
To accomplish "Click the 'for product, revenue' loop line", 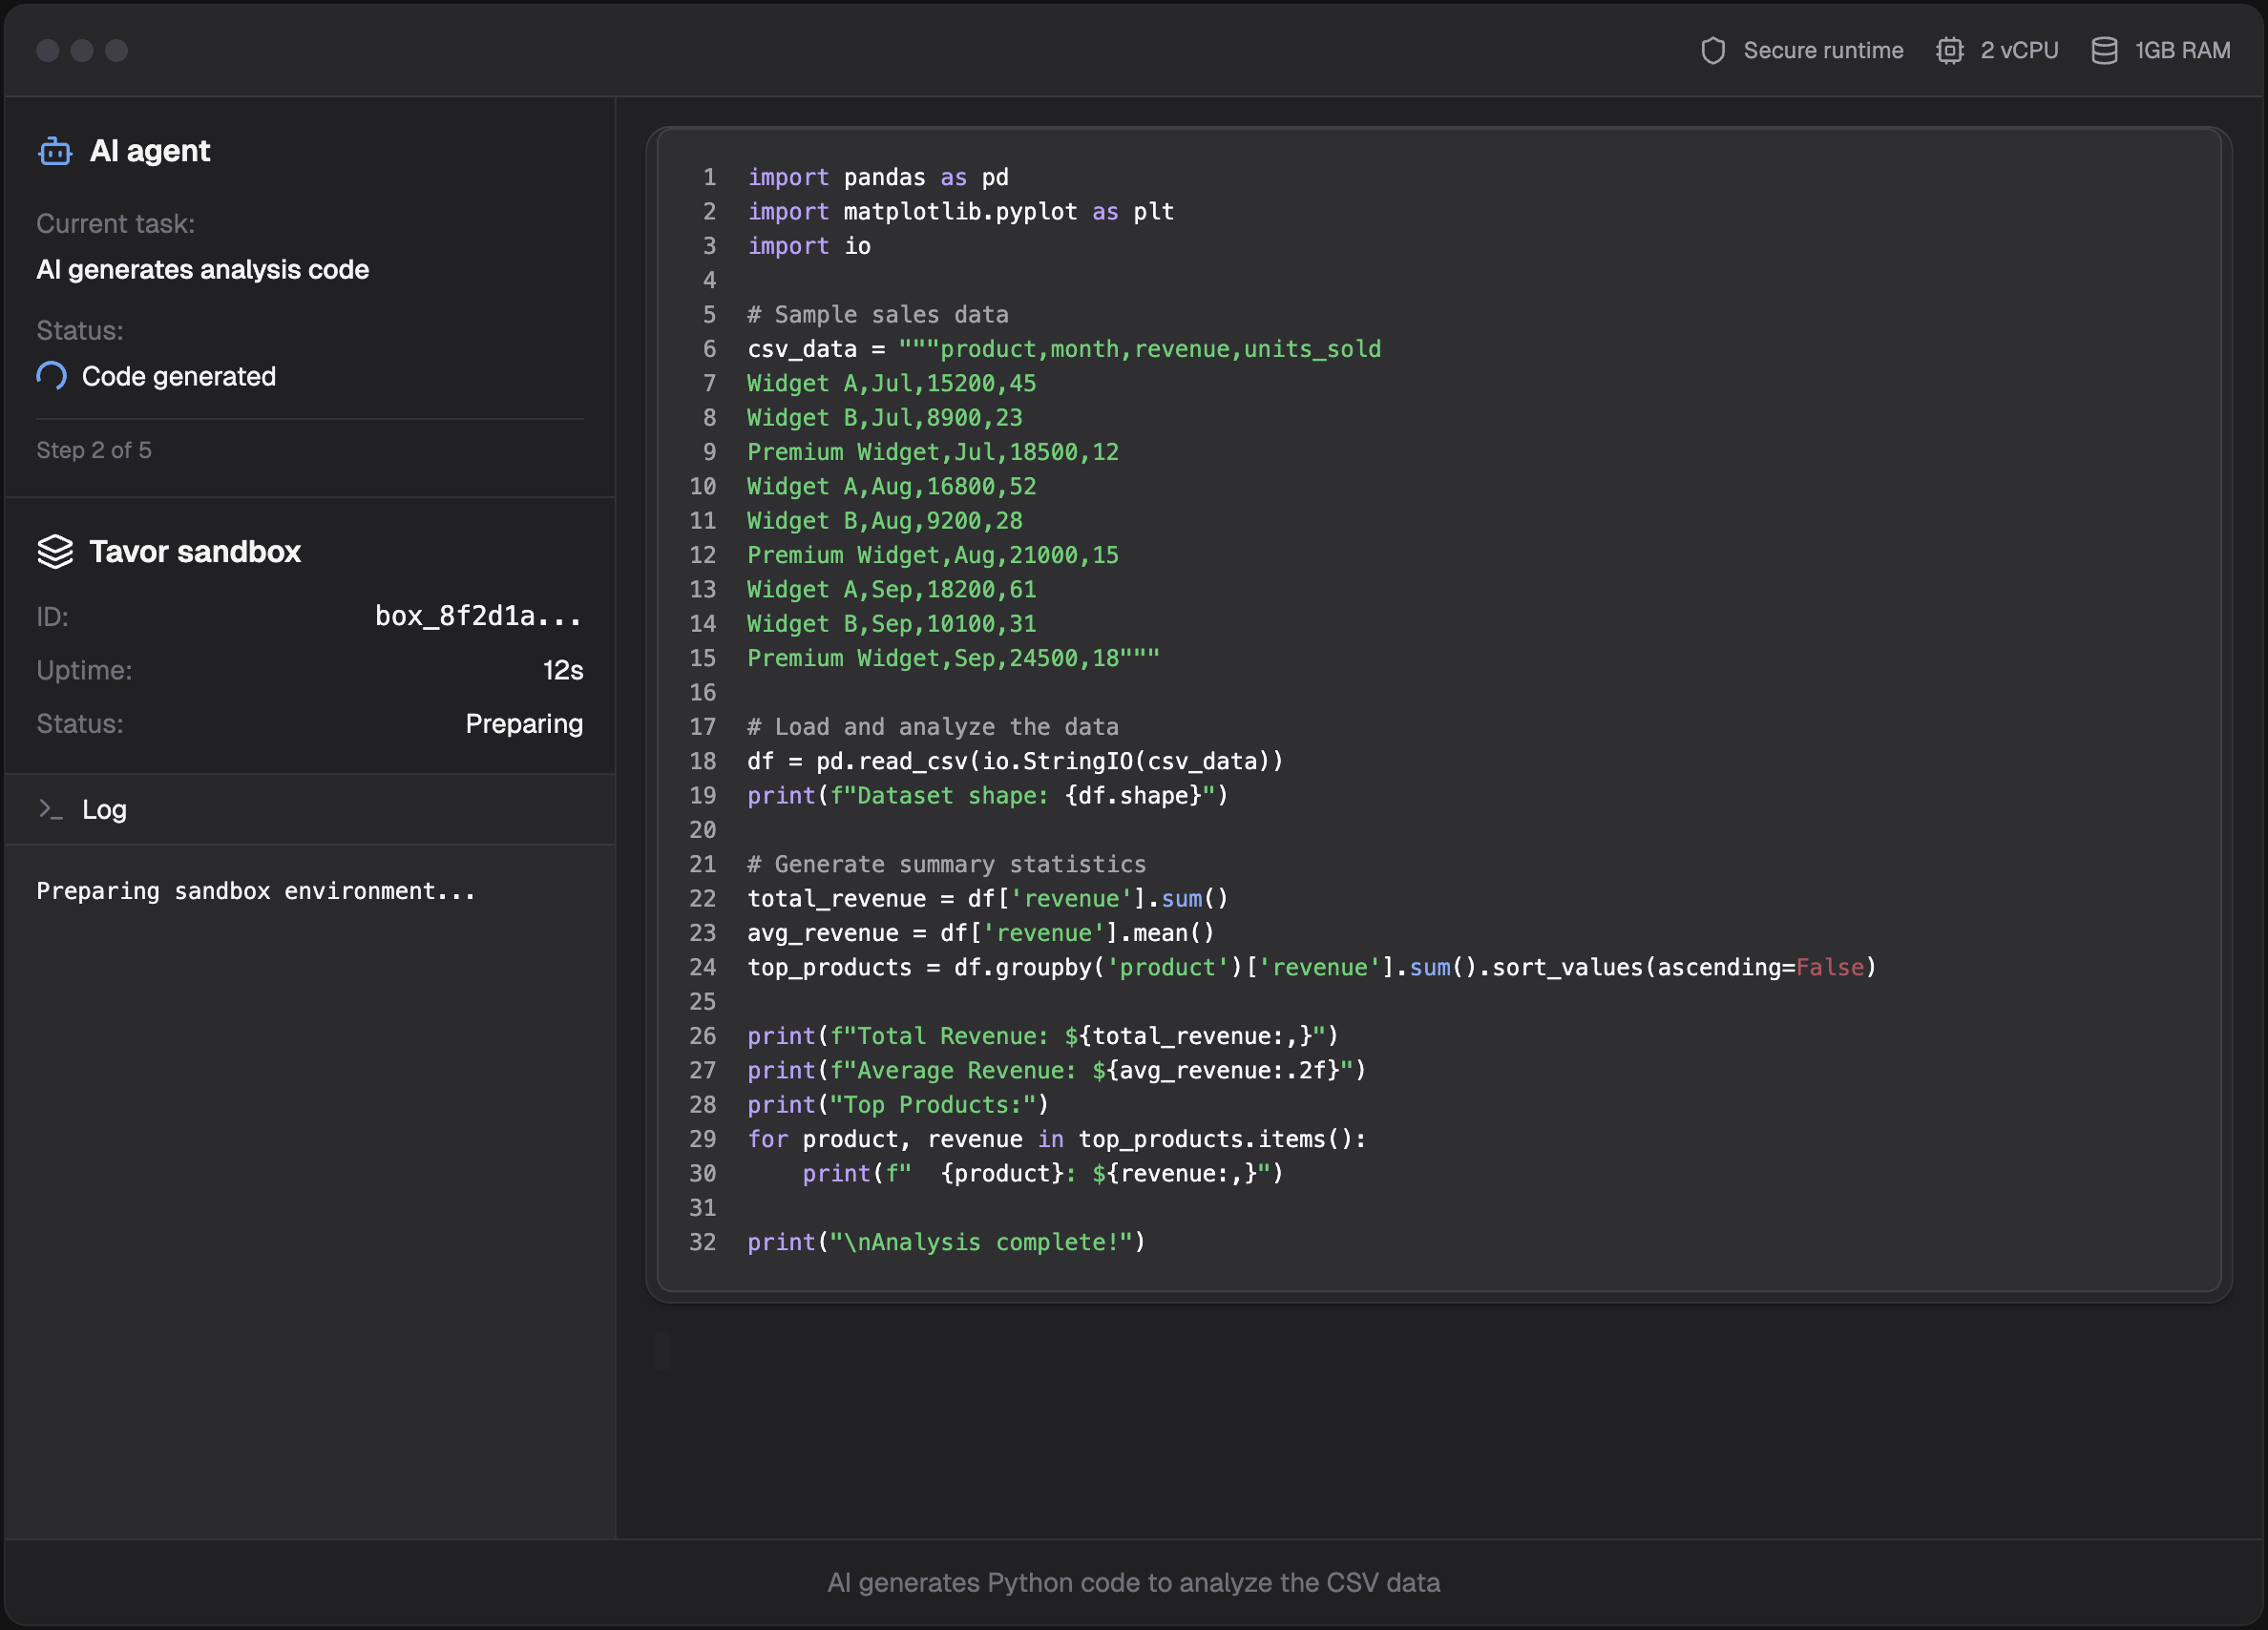I will (1057, 1139).
